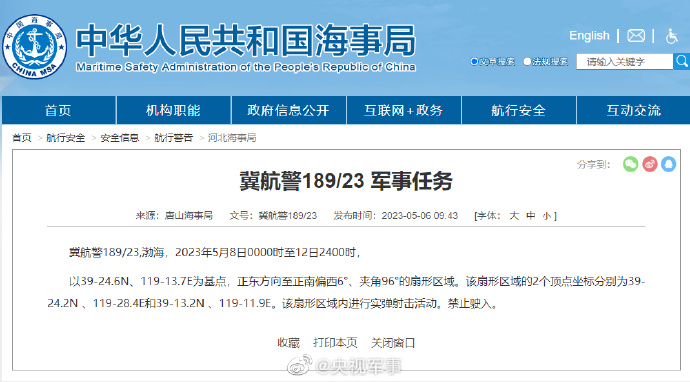Viewport: 690px width, 382px height.
Task: Share article via green WeChat icon
Action: 631,164
